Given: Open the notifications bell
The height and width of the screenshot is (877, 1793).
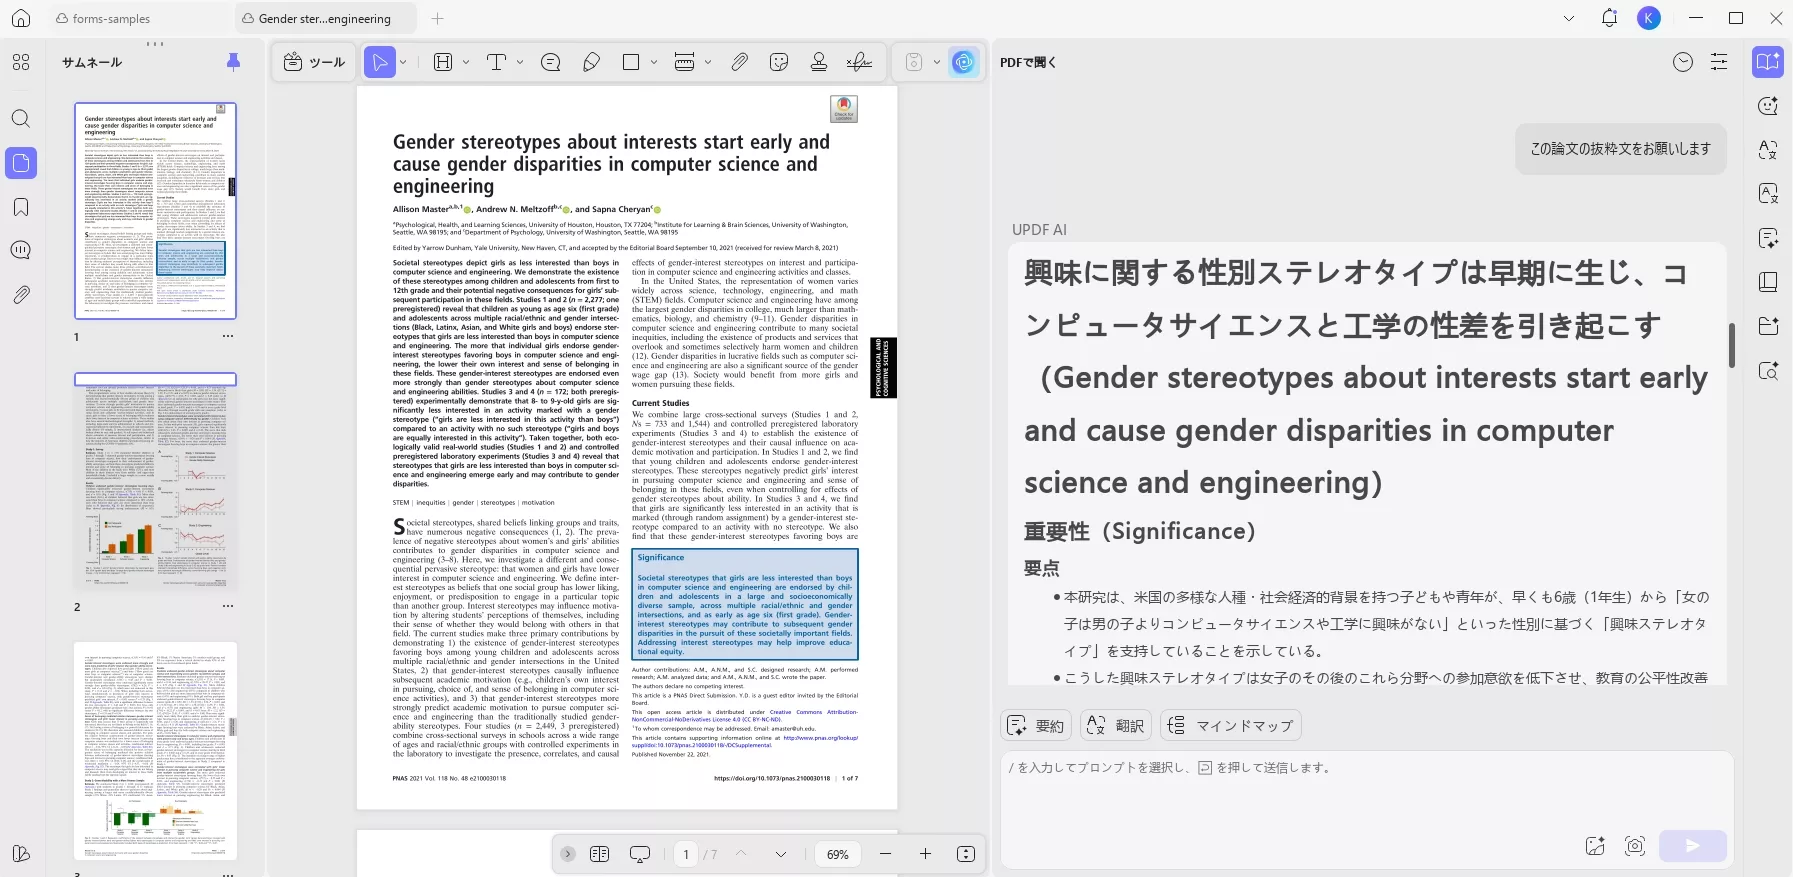Looking at the screenshot, I should click(x=1609, y=18).
